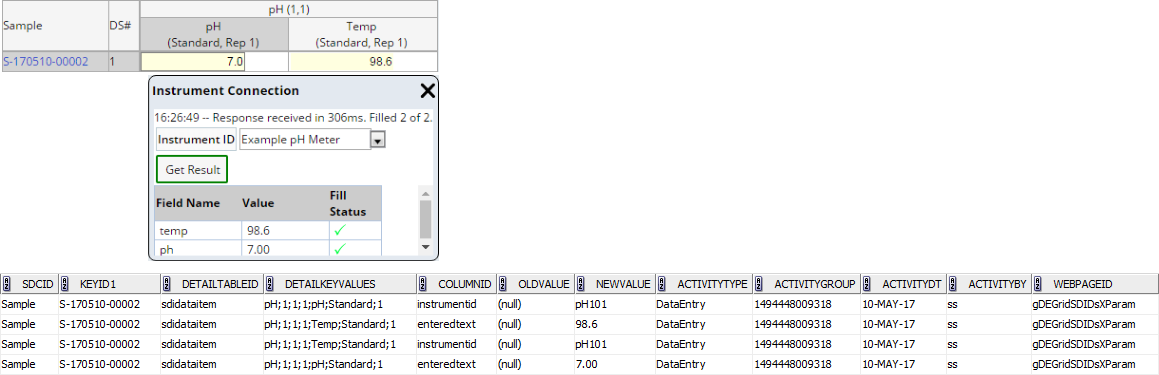This screenshot has width=1159, height=375.
Task: Click the sort icon in COLUMNID column header
Action: coord(423,284)
